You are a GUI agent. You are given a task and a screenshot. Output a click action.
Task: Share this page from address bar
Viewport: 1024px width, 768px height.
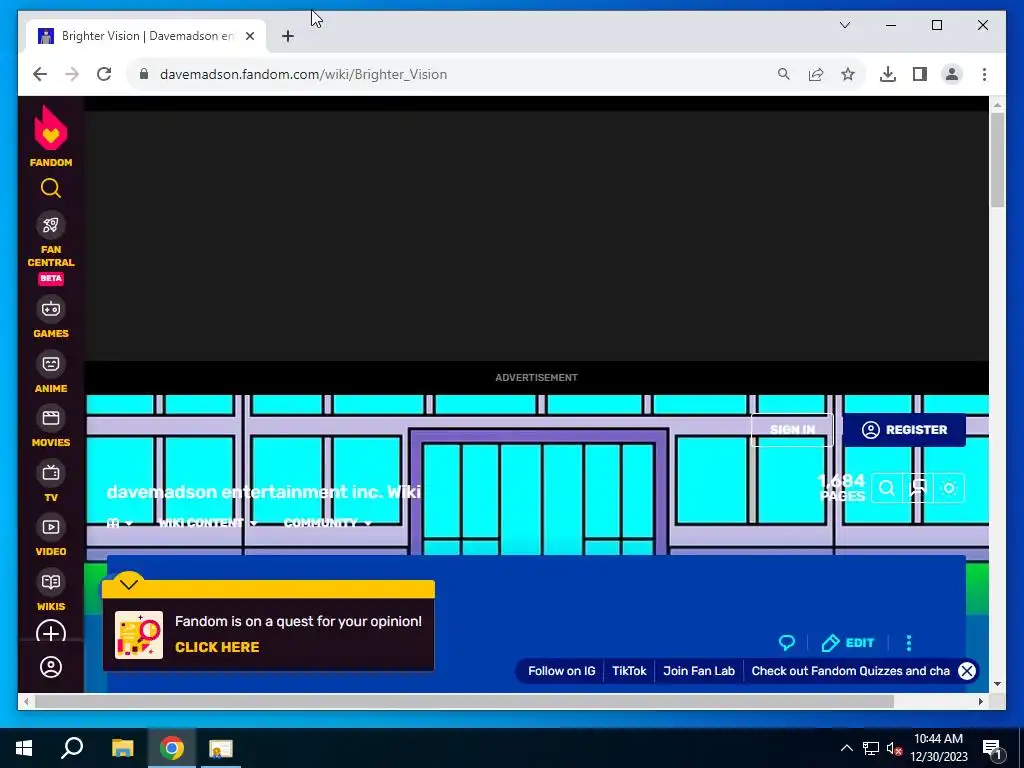[816, 74]
